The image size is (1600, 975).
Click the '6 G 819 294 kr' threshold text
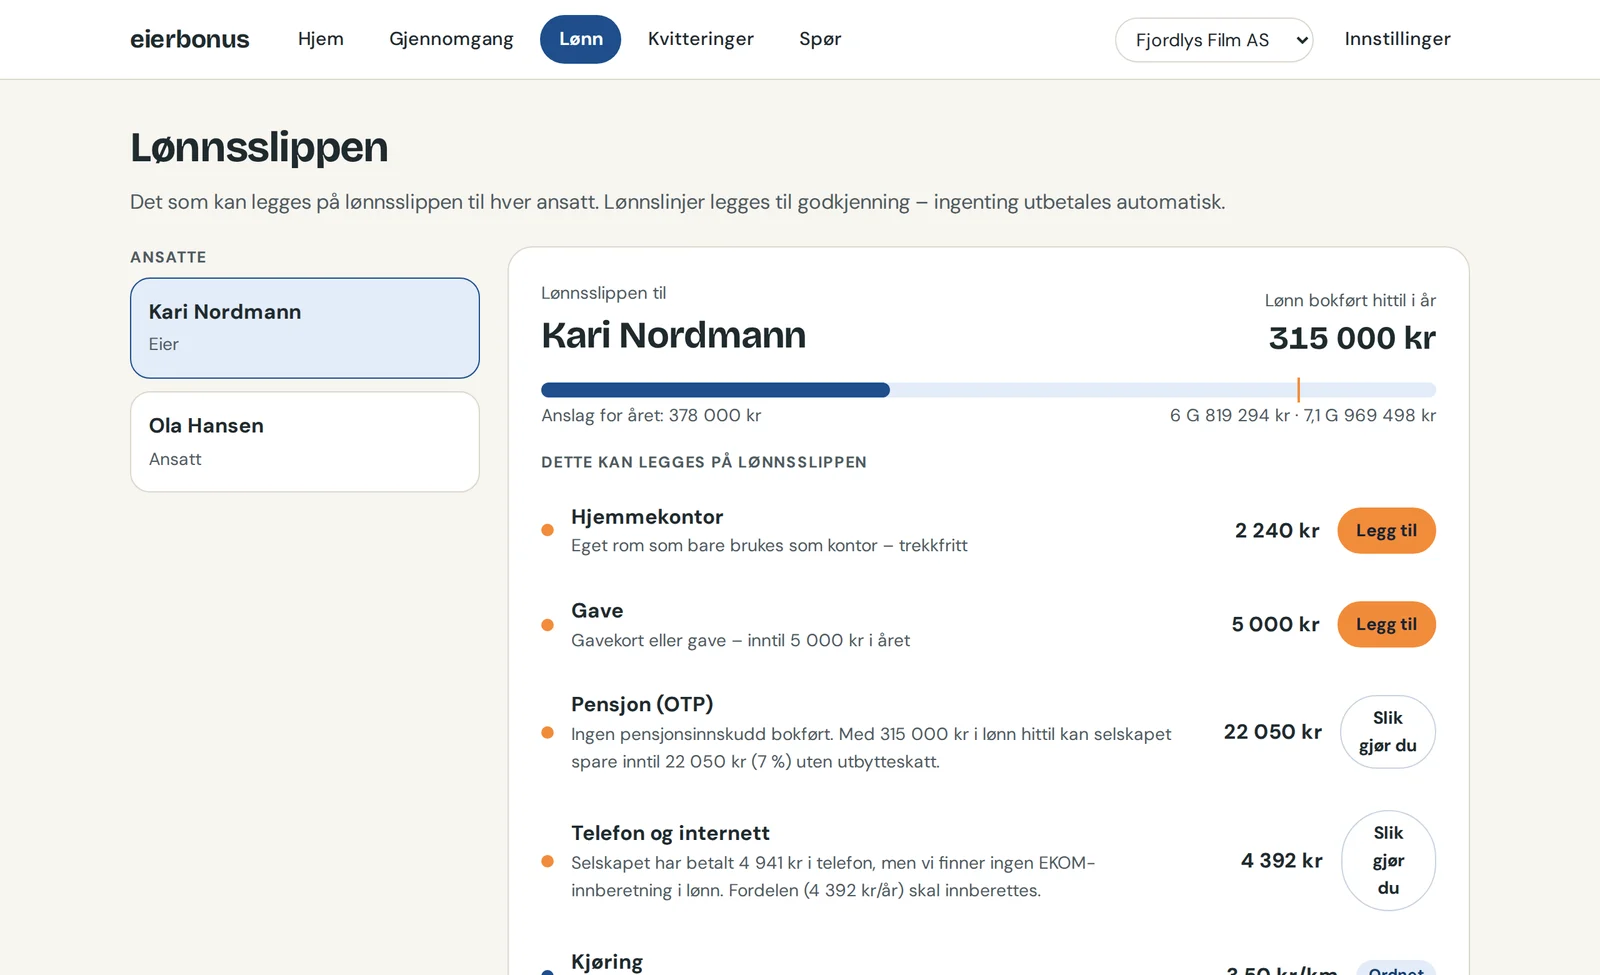click(1229, 415)
